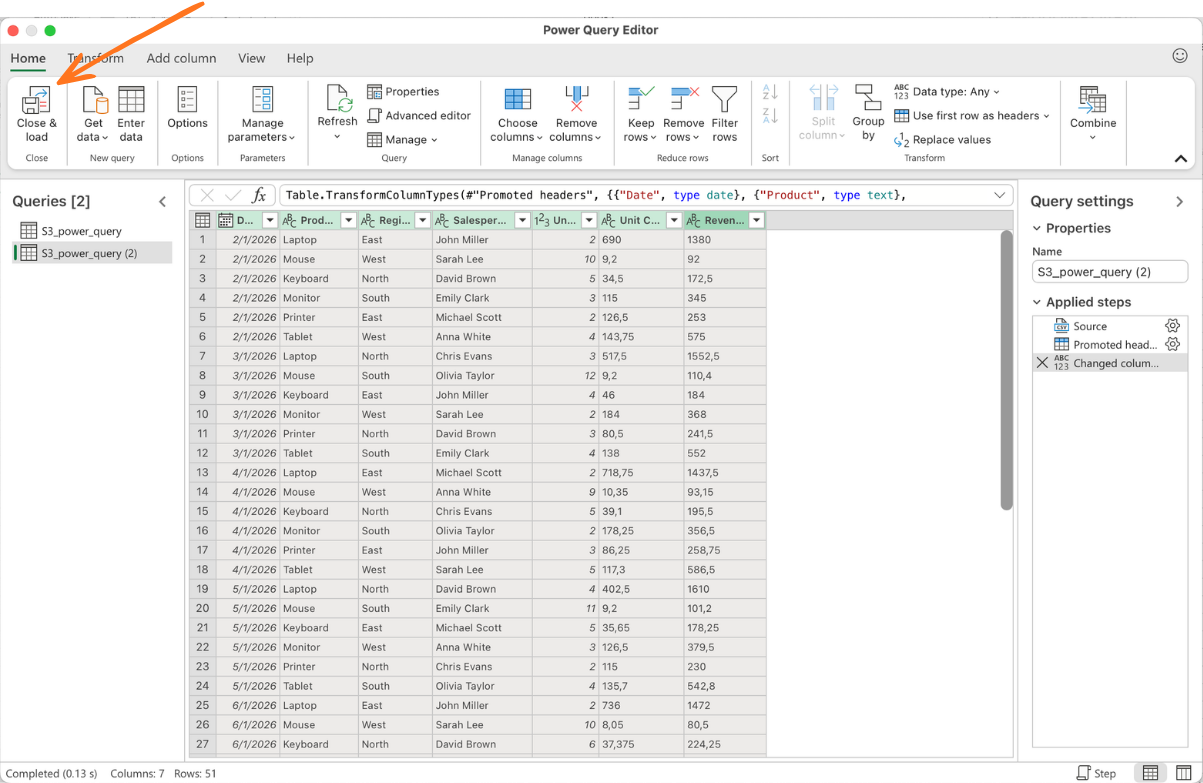Open the Date column filter dropdown
Screen dimensions: 1203x783
coord(270,220)
